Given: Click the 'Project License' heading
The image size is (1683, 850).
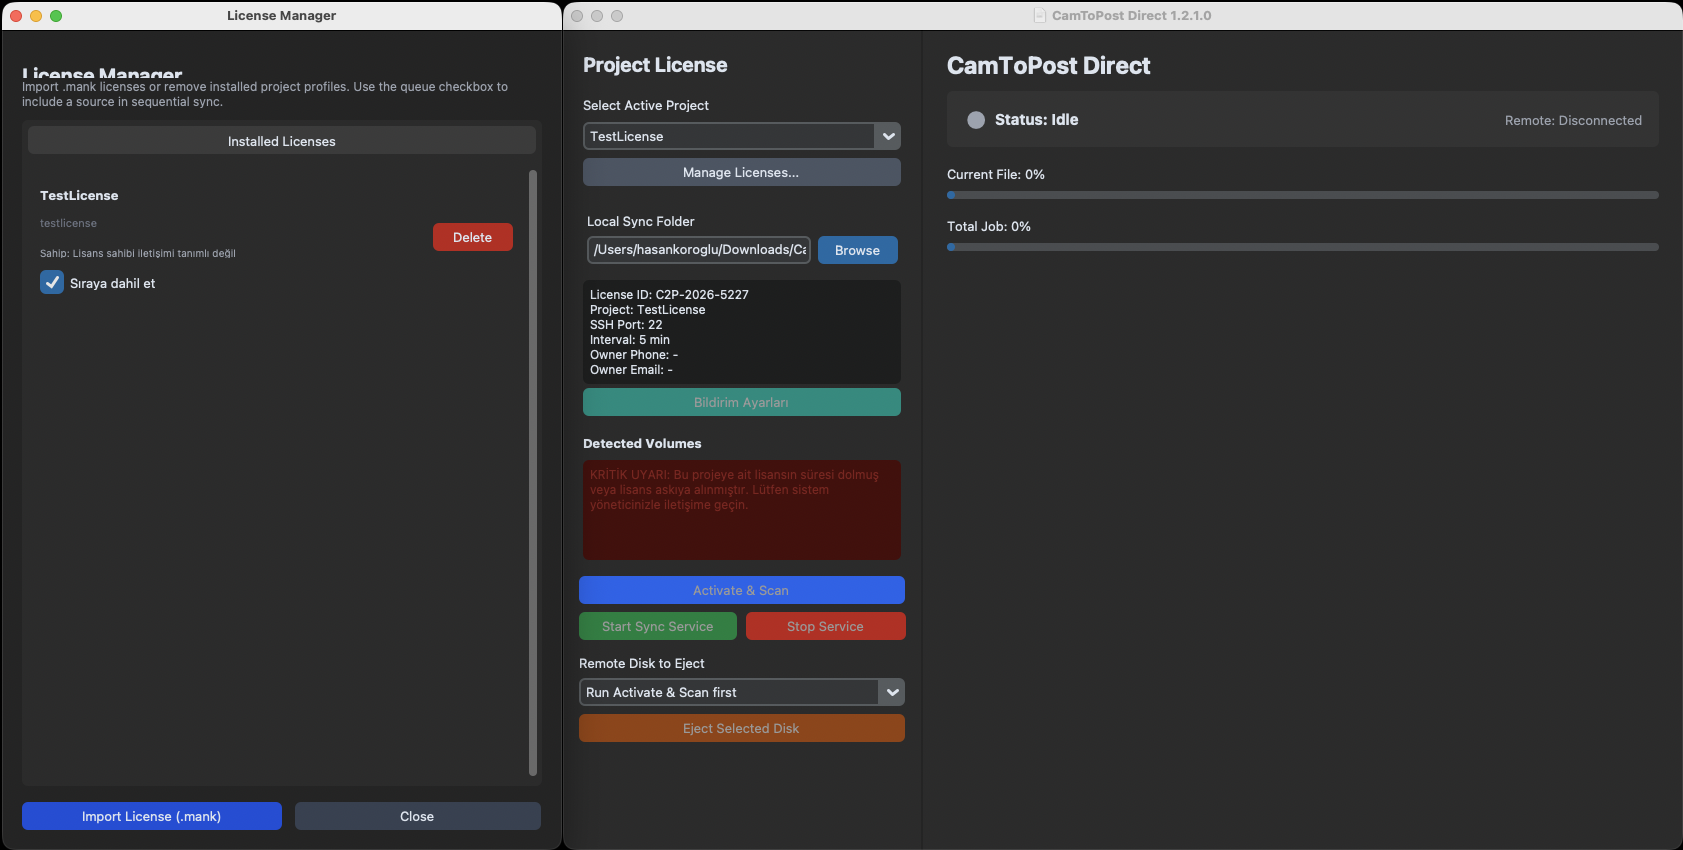Looking at the screenshot, I should tap(655, 65).
